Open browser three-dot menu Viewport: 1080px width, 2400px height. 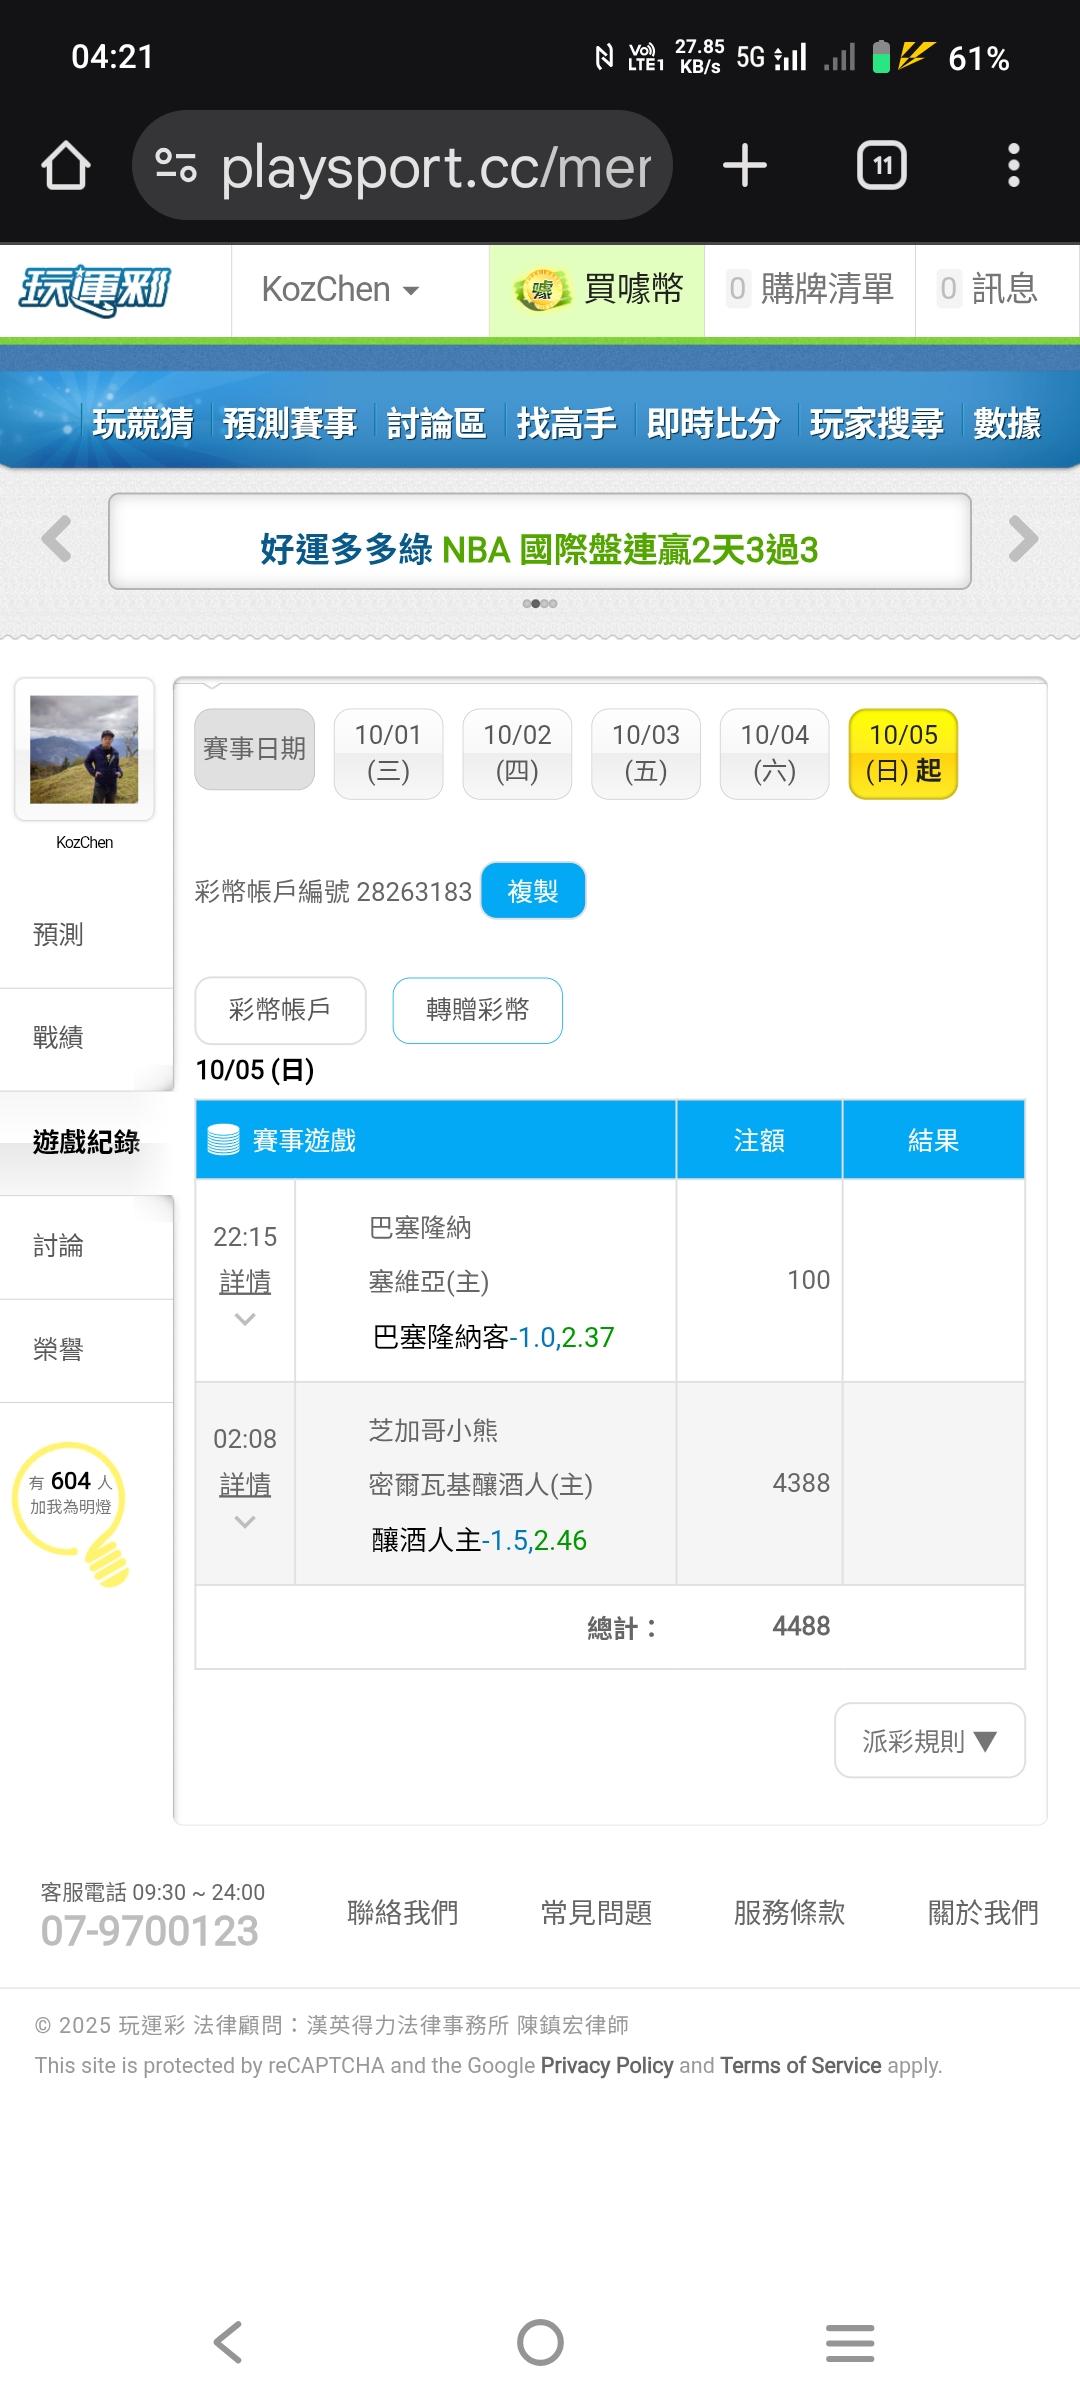click(1014, 165)
